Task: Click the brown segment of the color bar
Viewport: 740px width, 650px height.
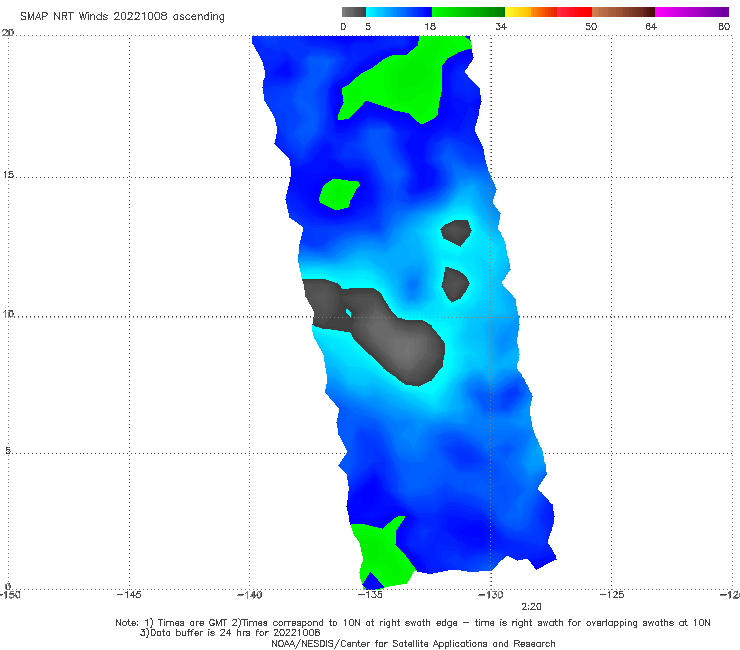Action: coord(623,12)
